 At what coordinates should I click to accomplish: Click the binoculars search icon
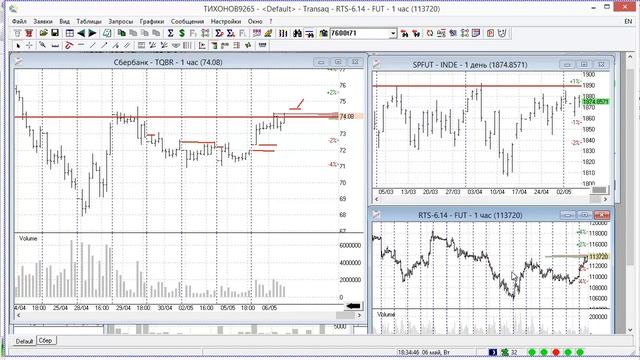298,33
